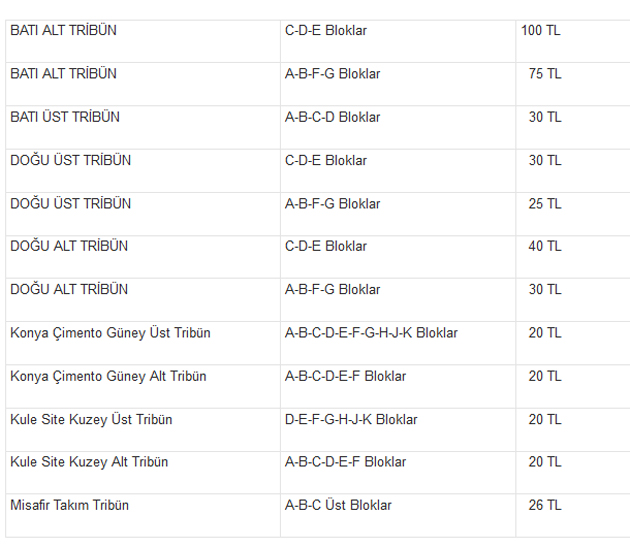The width and height of the screenshot is (630, 547).
Task: Select Kule Site Kuzey Üst Tribün
Action: pyautogui.click(x=91, y=420)
